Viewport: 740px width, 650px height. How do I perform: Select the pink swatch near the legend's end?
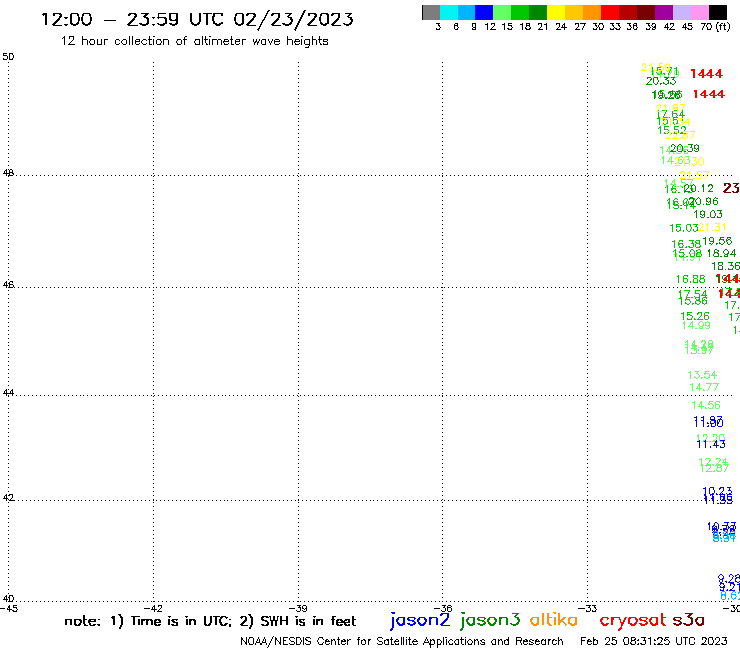click(699, 12)
